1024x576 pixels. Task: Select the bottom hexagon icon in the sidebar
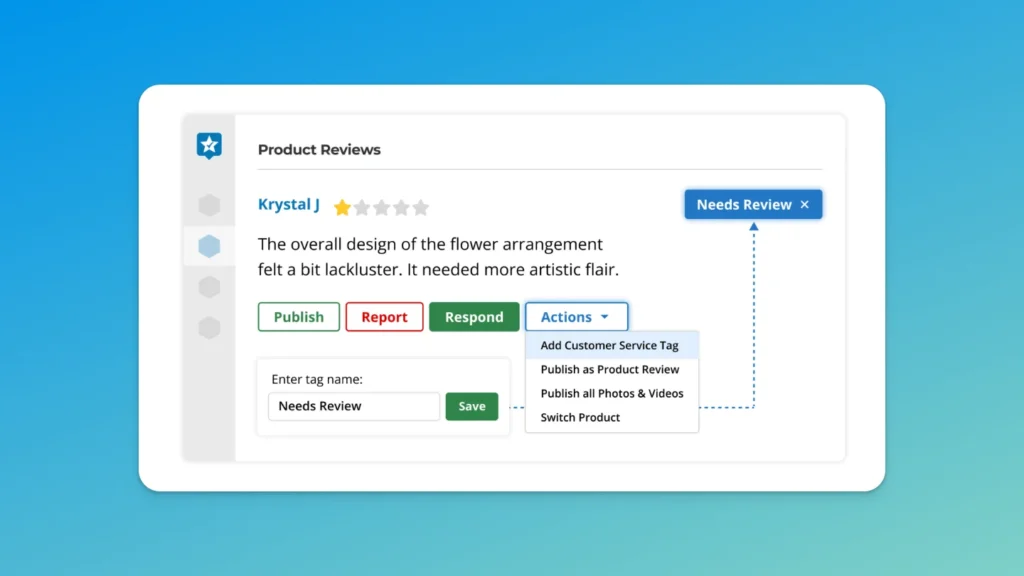point(209,326)
